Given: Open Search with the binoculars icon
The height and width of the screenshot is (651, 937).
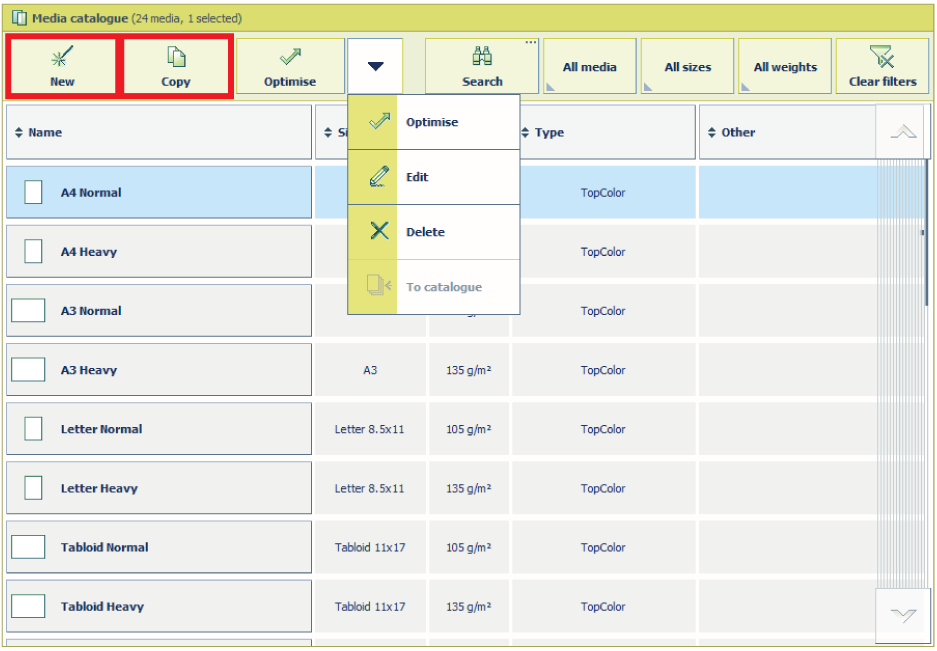Looking at the screenshot, I should [482, 57].
